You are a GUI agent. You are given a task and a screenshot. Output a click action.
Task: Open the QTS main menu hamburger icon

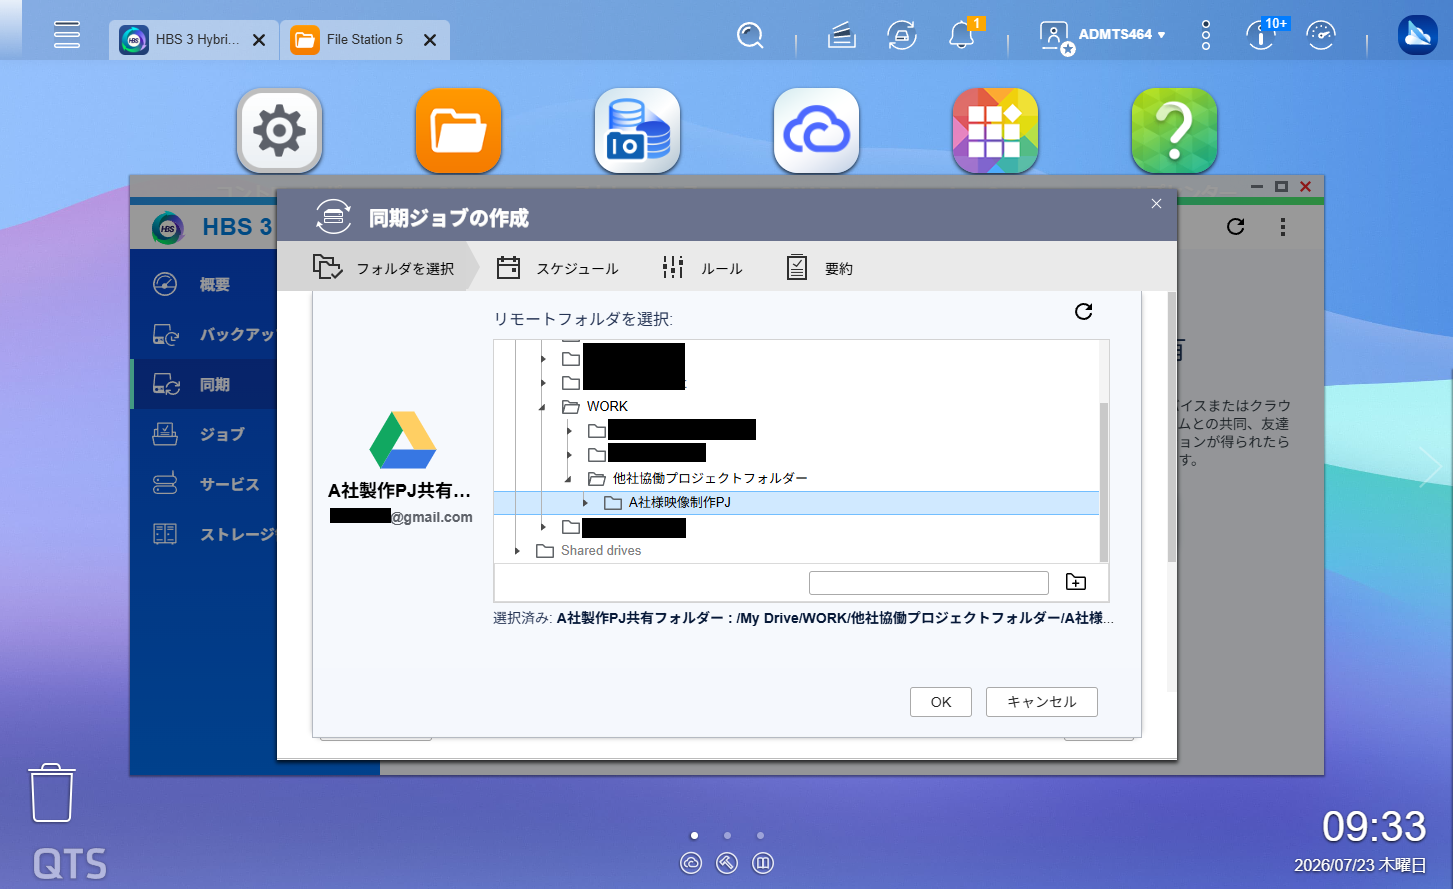(67, 35)
